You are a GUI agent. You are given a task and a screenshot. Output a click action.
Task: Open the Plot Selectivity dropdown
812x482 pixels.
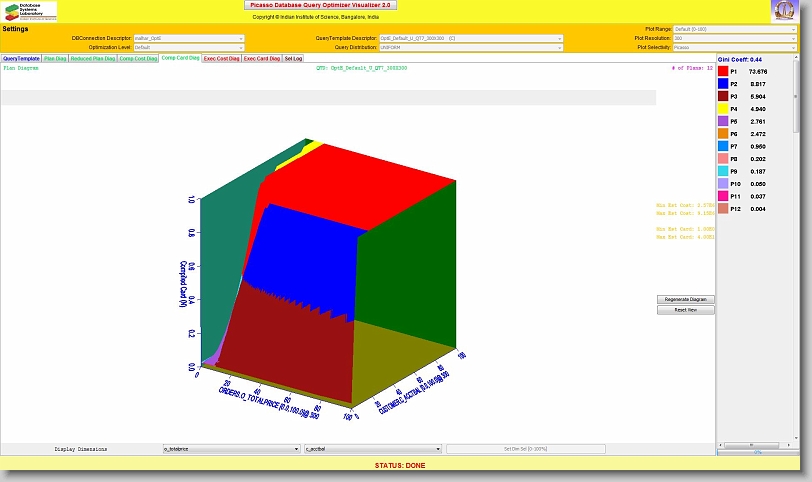pyautogui.click(x=735, y=47)
